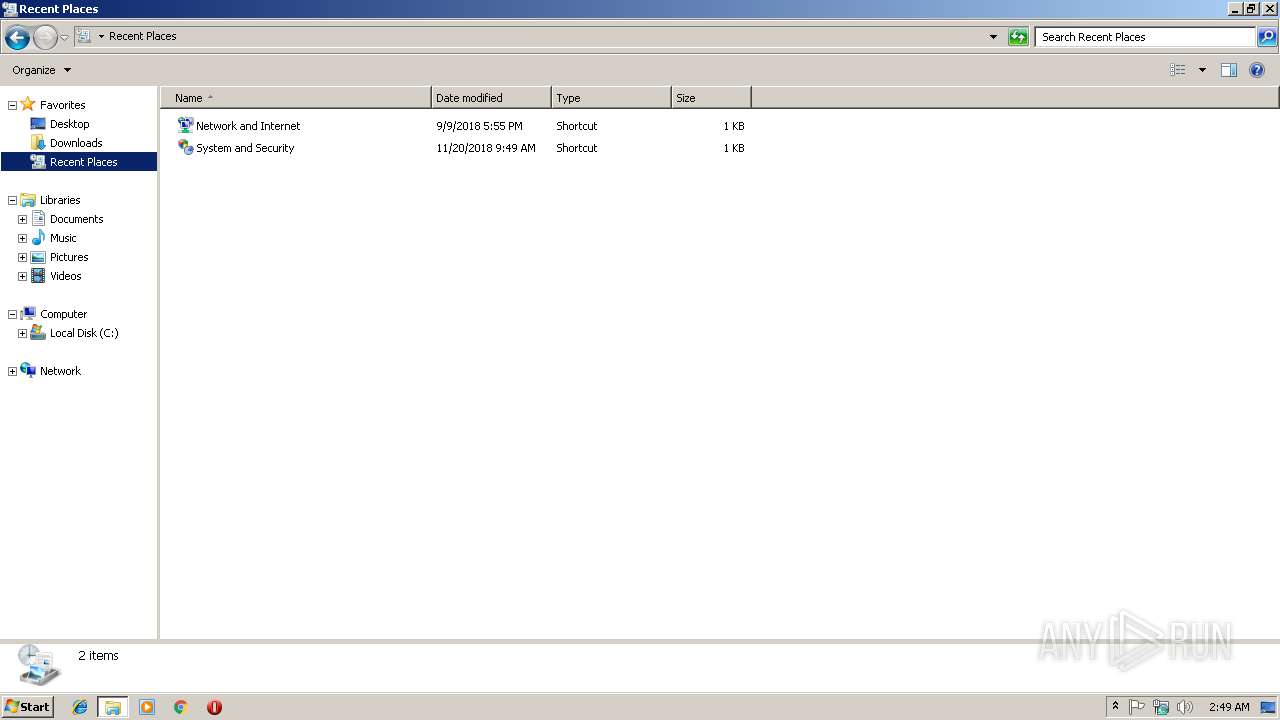Image resolution: width=1280 pixels, height=720 pixels.
Task: Show hidden tray icons arrow
Action: [1115, 706]
